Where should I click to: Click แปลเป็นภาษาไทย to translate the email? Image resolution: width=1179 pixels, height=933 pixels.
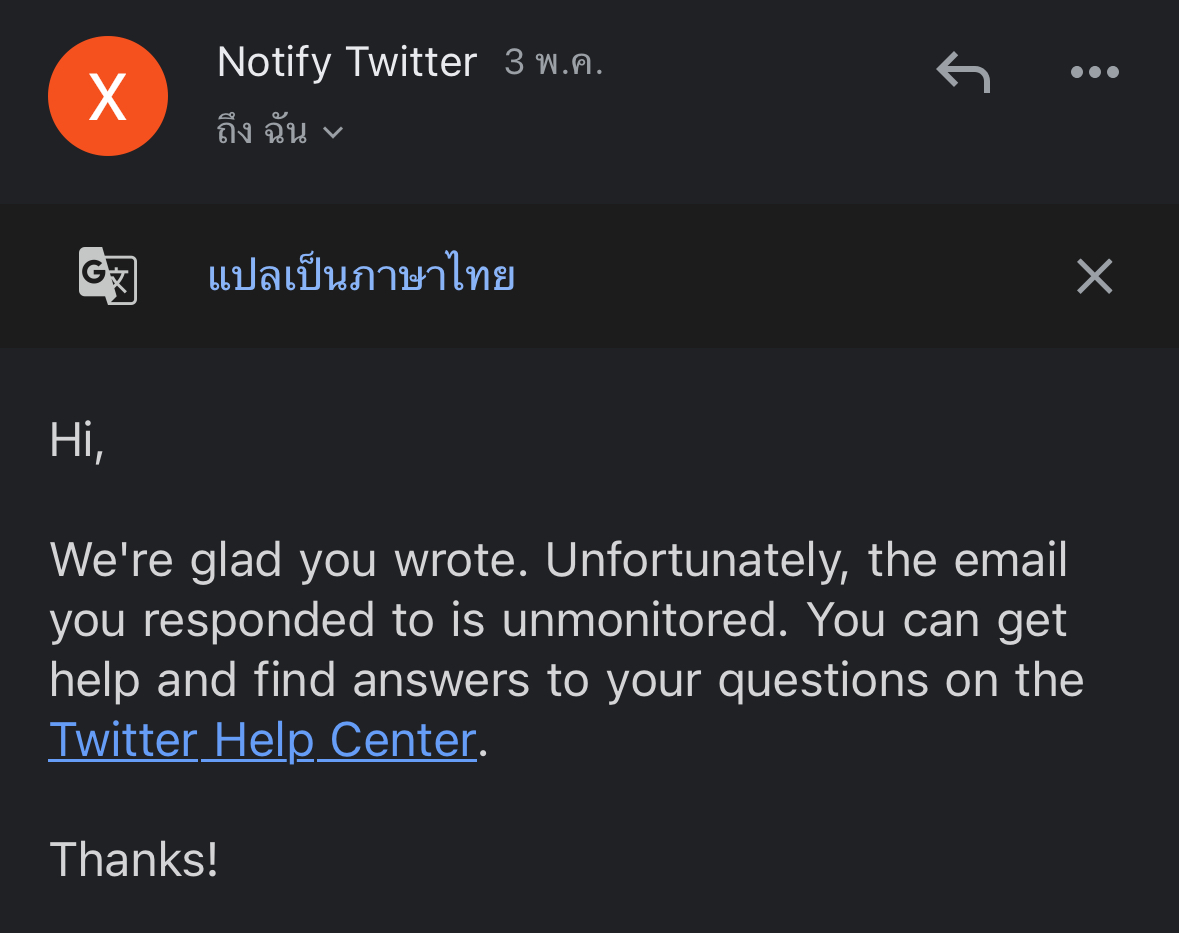point(362,274)
